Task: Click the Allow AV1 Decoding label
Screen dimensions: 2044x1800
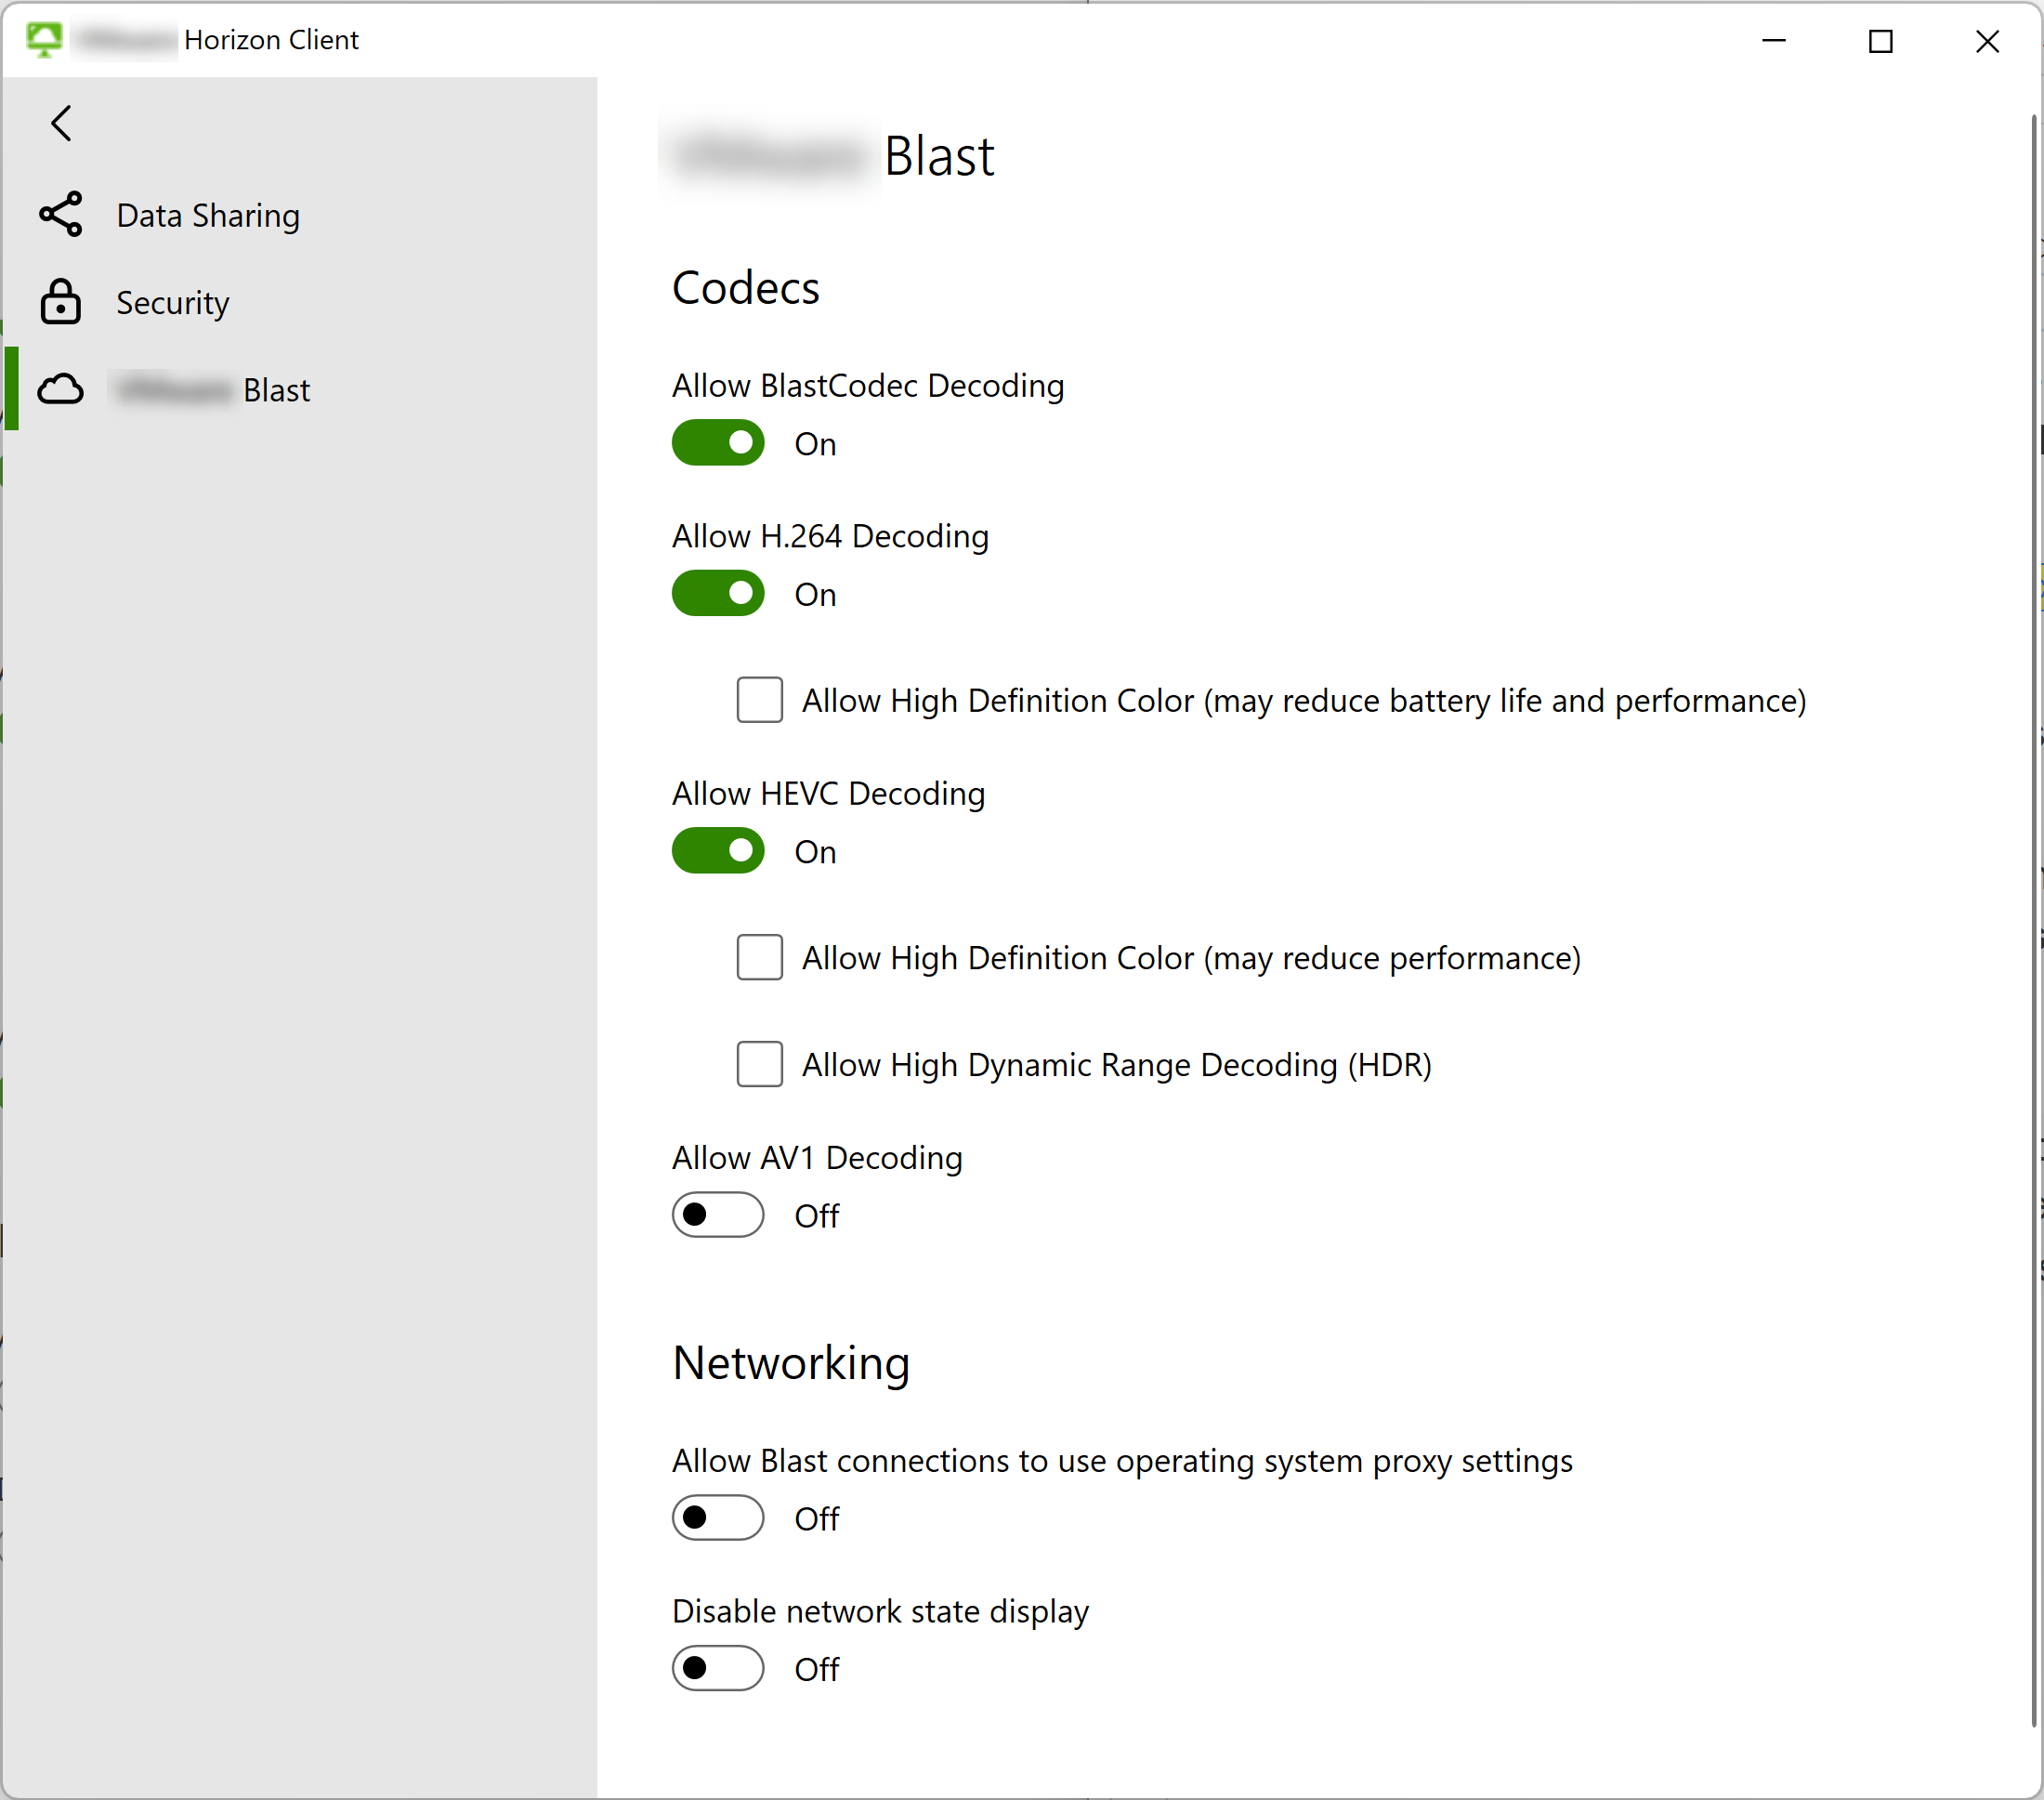Action: pyautogui.click(x=817, y=1158)
